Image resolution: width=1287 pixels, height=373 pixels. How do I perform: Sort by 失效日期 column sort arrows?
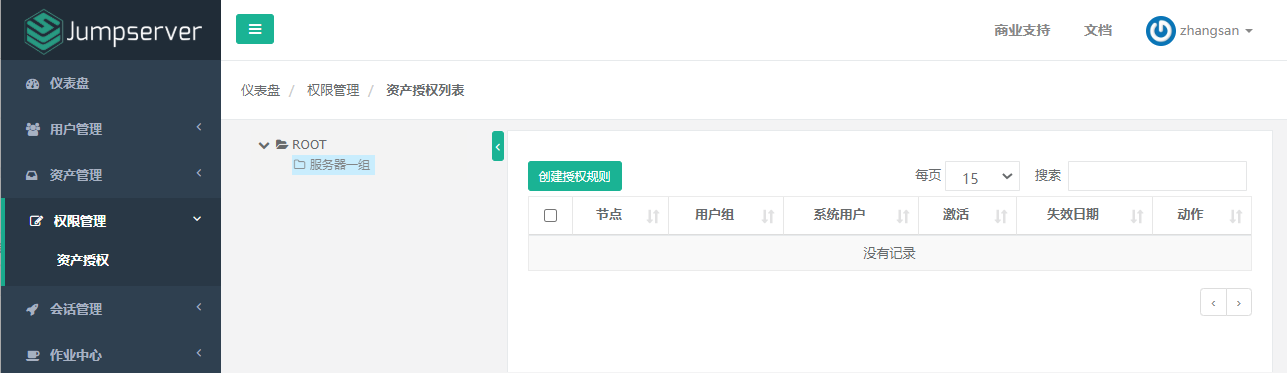click(x=1136, y=216)
